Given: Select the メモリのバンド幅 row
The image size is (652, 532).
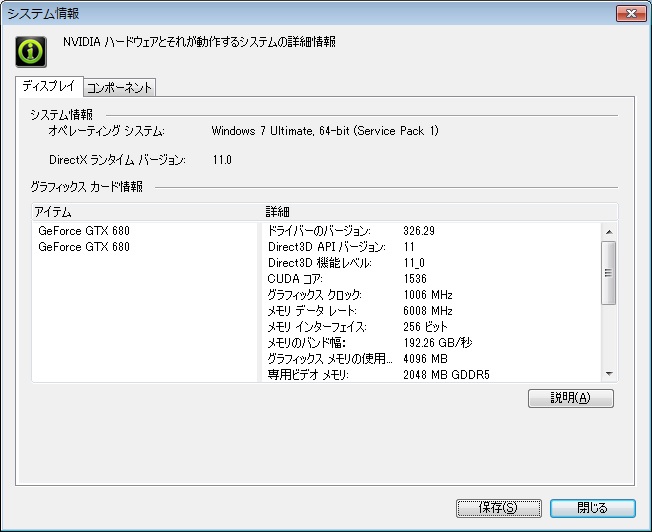Looking at the screenshot, I should (x=432, y=343).
